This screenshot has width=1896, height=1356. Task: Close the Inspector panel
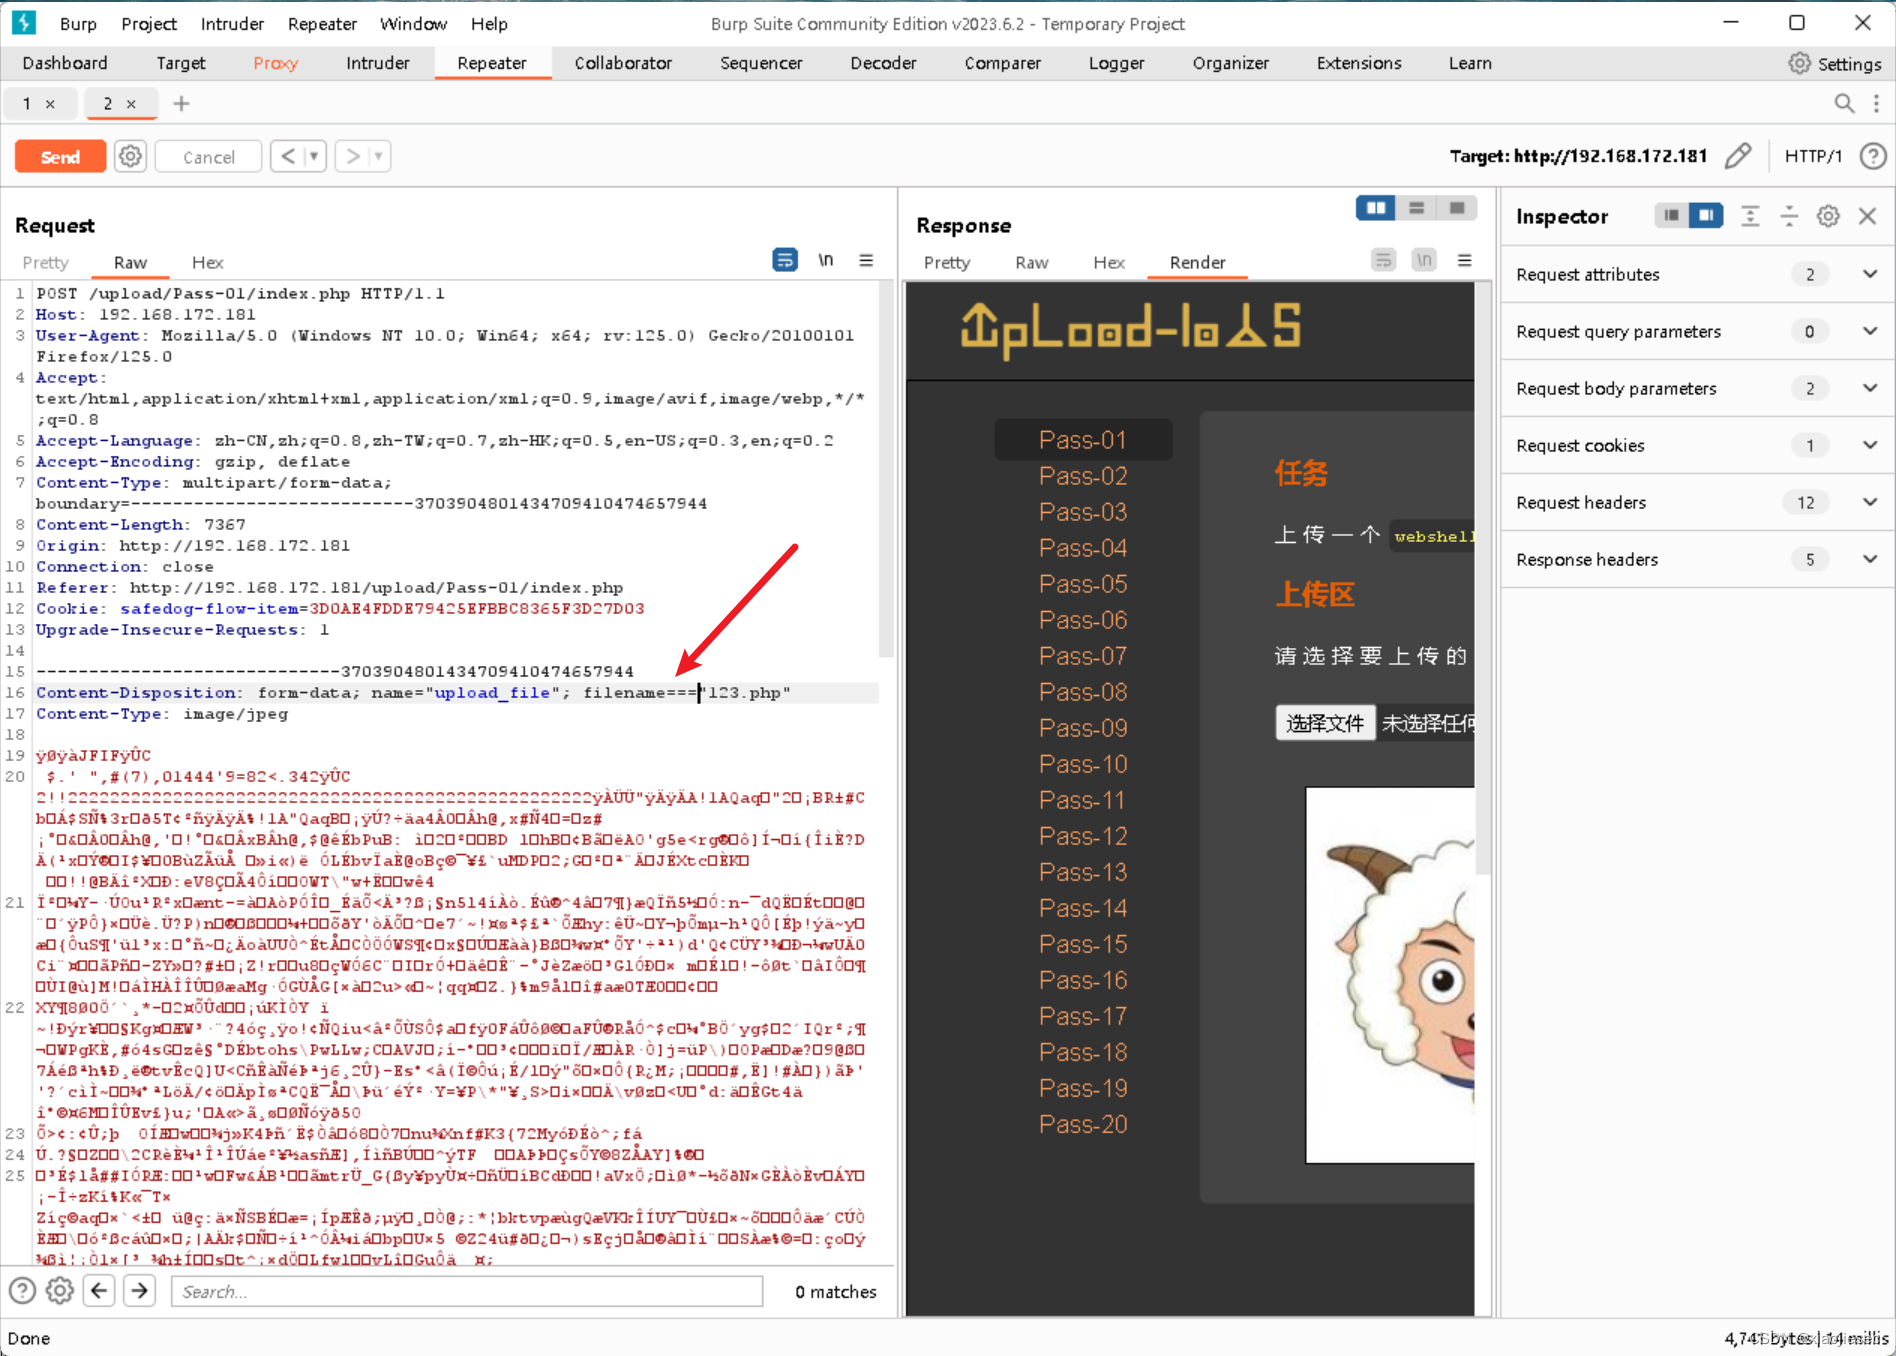pyautogui.click(x=1867, y=216)
